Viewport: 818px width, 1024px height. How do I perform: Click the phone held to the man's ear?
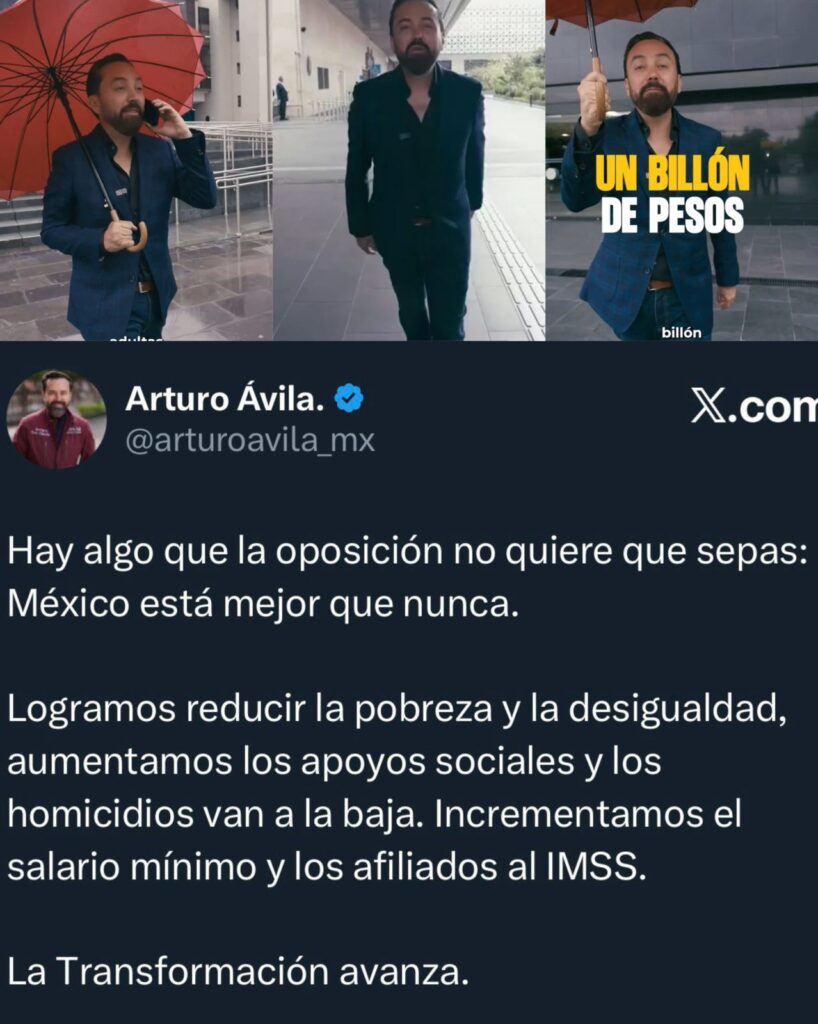coord(151,113)
